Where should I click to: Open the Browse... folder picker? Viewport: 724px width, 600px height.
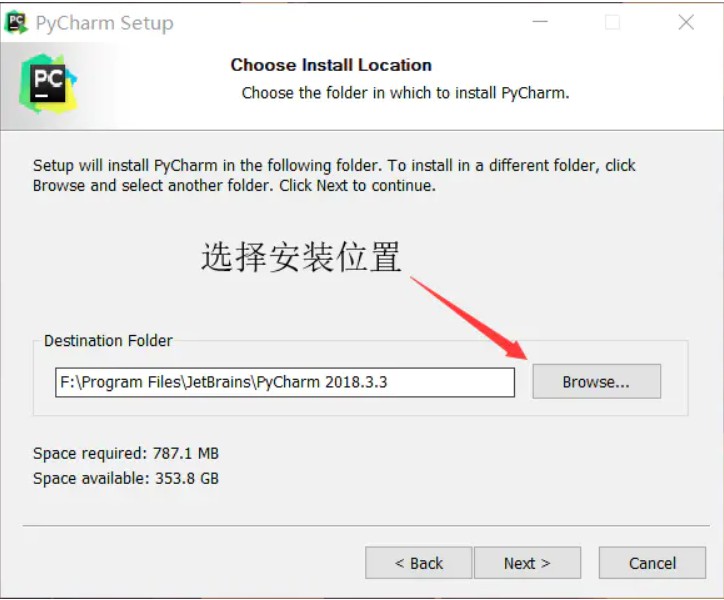point(597,382)
